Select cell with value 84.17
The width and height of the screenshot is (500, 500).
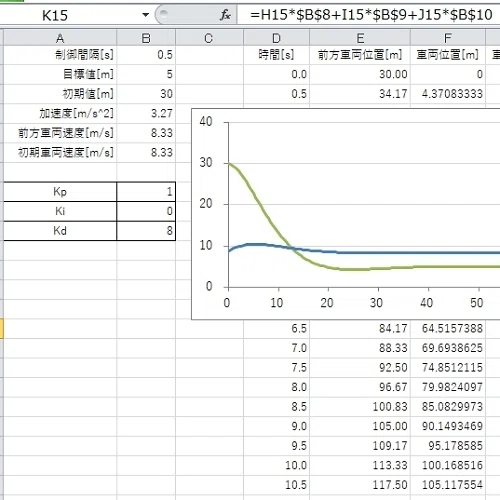tap(360, 329)
